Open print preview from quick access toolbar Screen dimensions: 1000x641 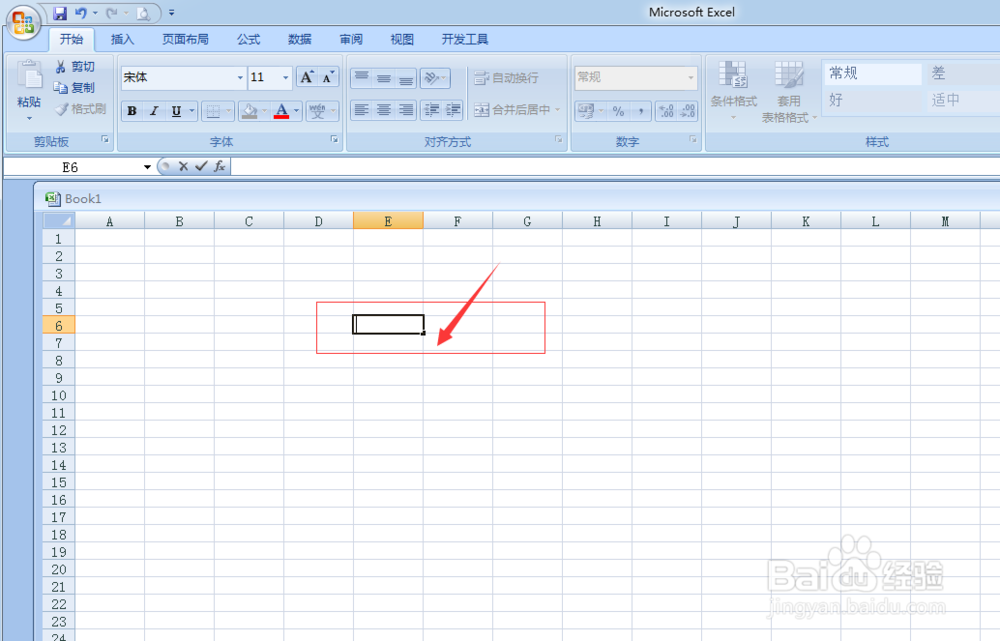[143, 13]
